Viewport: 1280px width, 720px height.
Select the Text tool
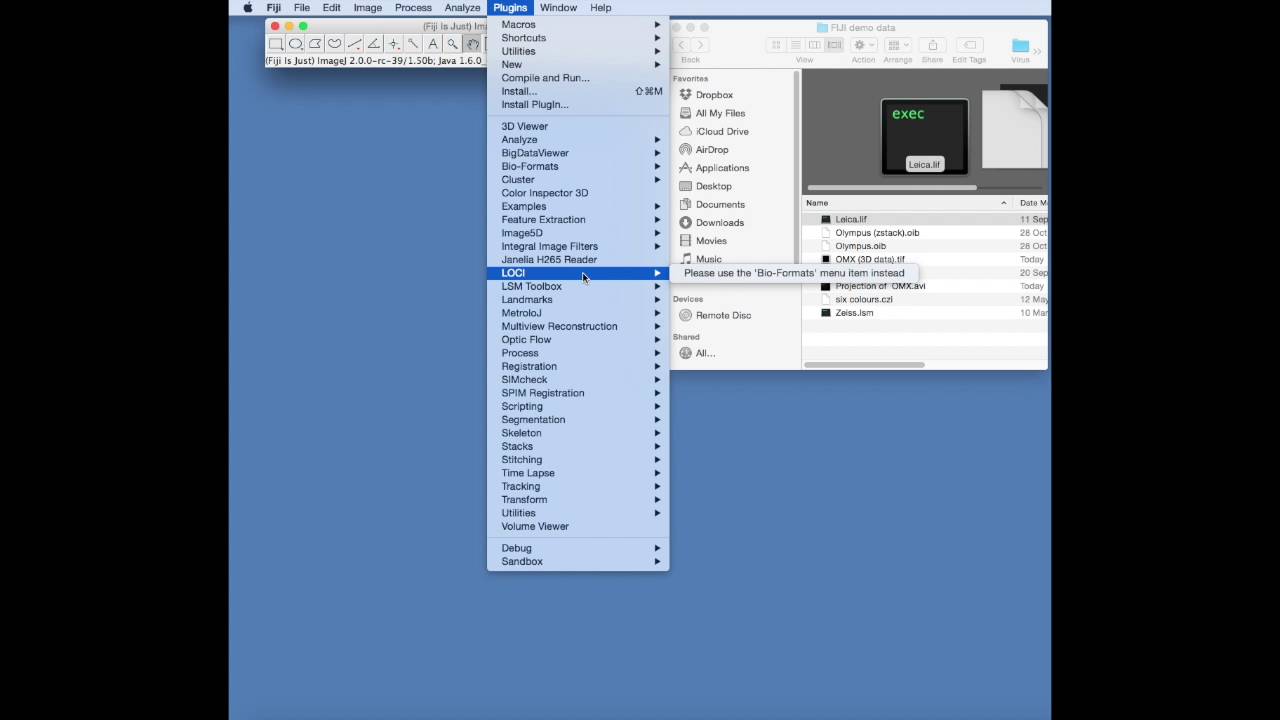433,44
